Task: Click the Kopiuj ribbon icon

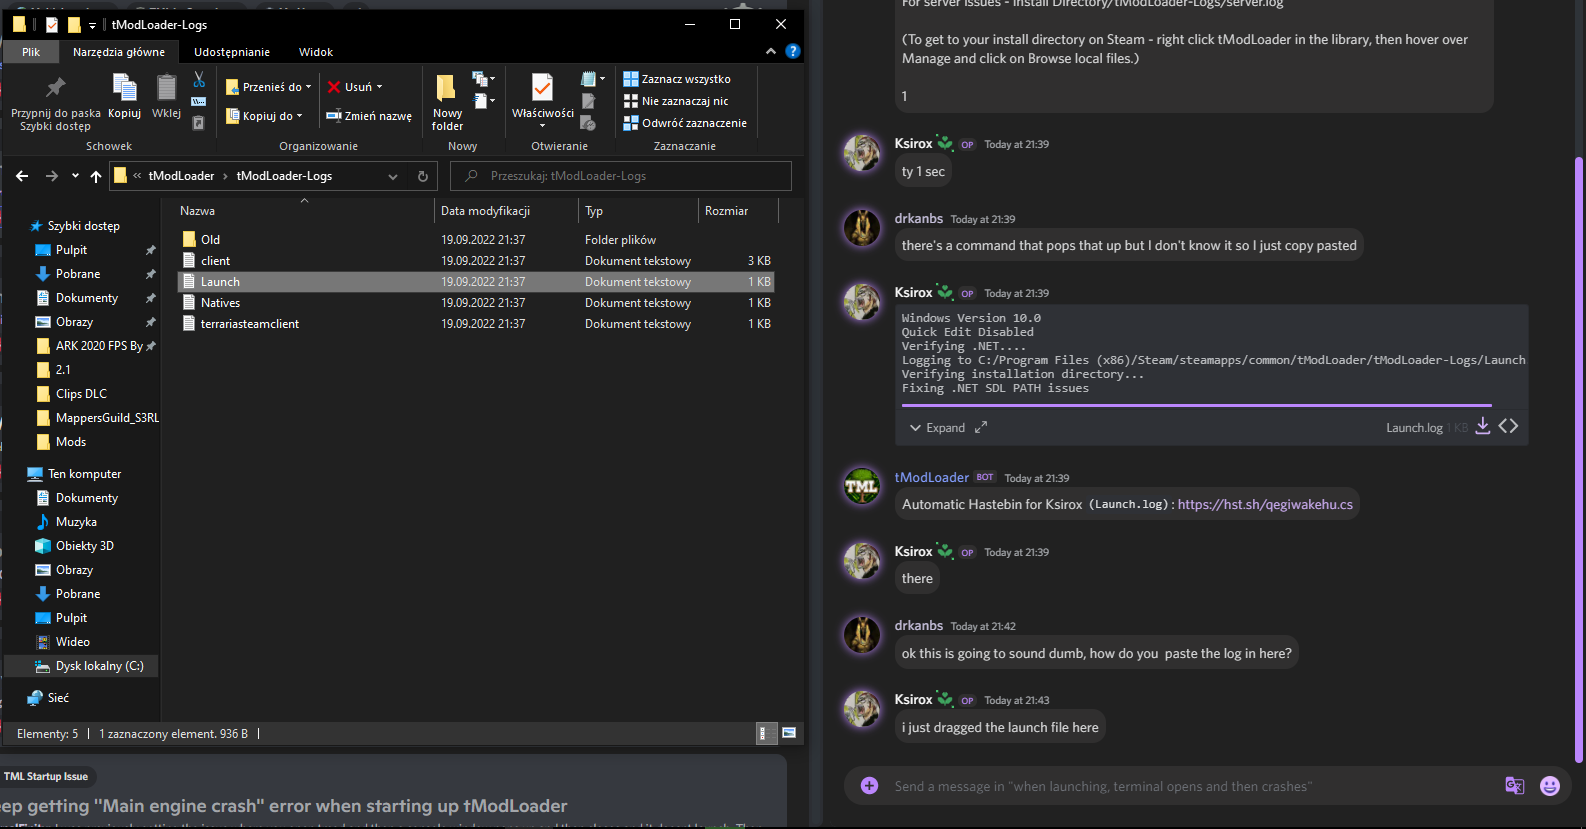Action: 124,96
